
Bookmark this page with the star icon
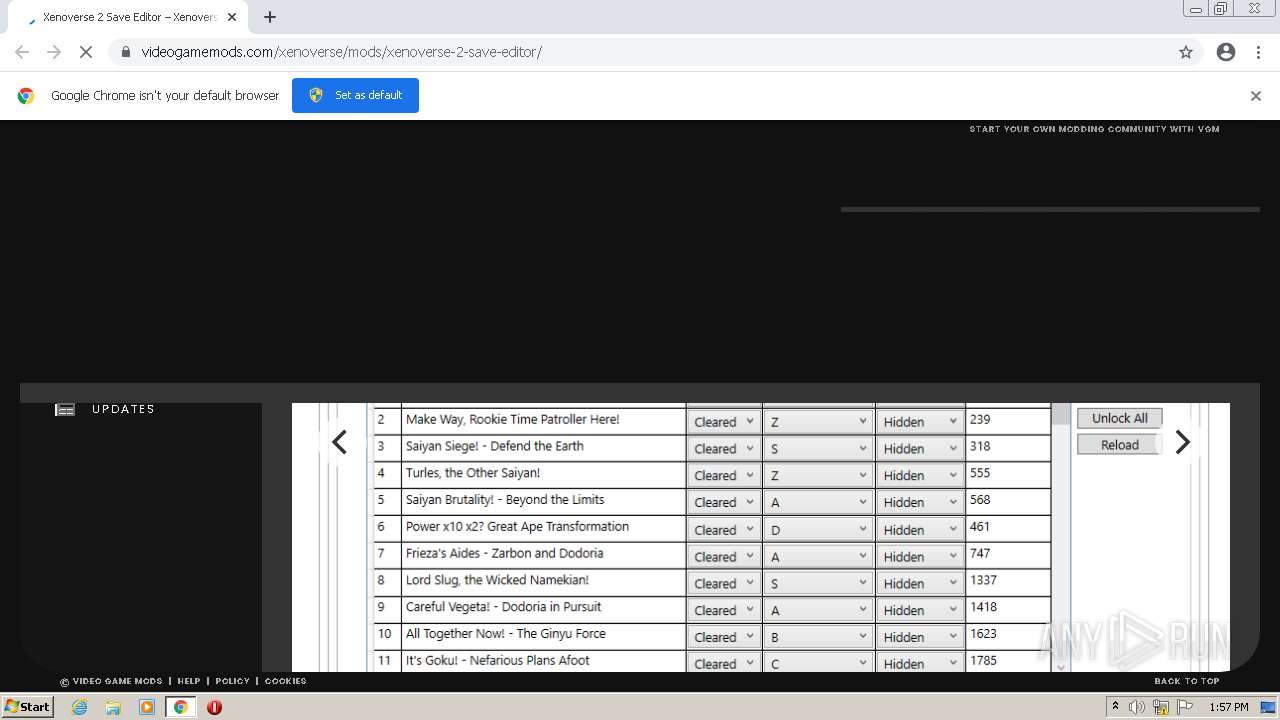tap(1186, 52)
